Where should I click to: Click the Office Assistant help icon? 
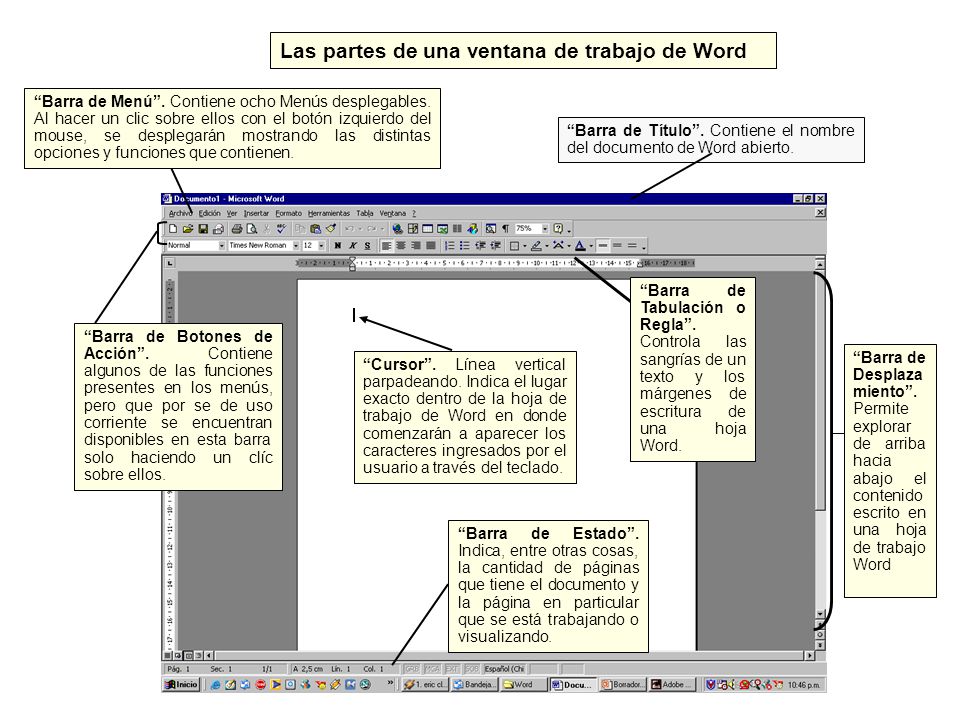point(558,228)
